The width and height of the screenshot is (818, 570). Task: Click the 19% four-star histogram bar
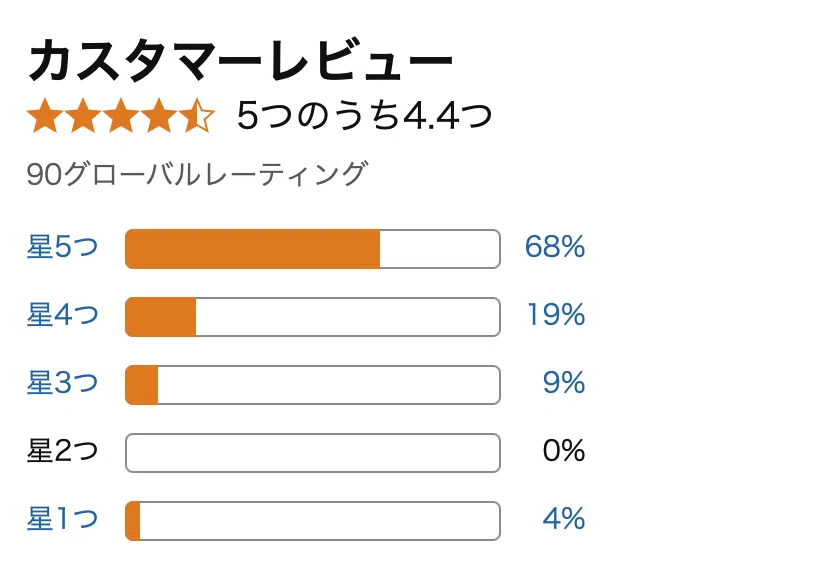[x=313, y=317]
